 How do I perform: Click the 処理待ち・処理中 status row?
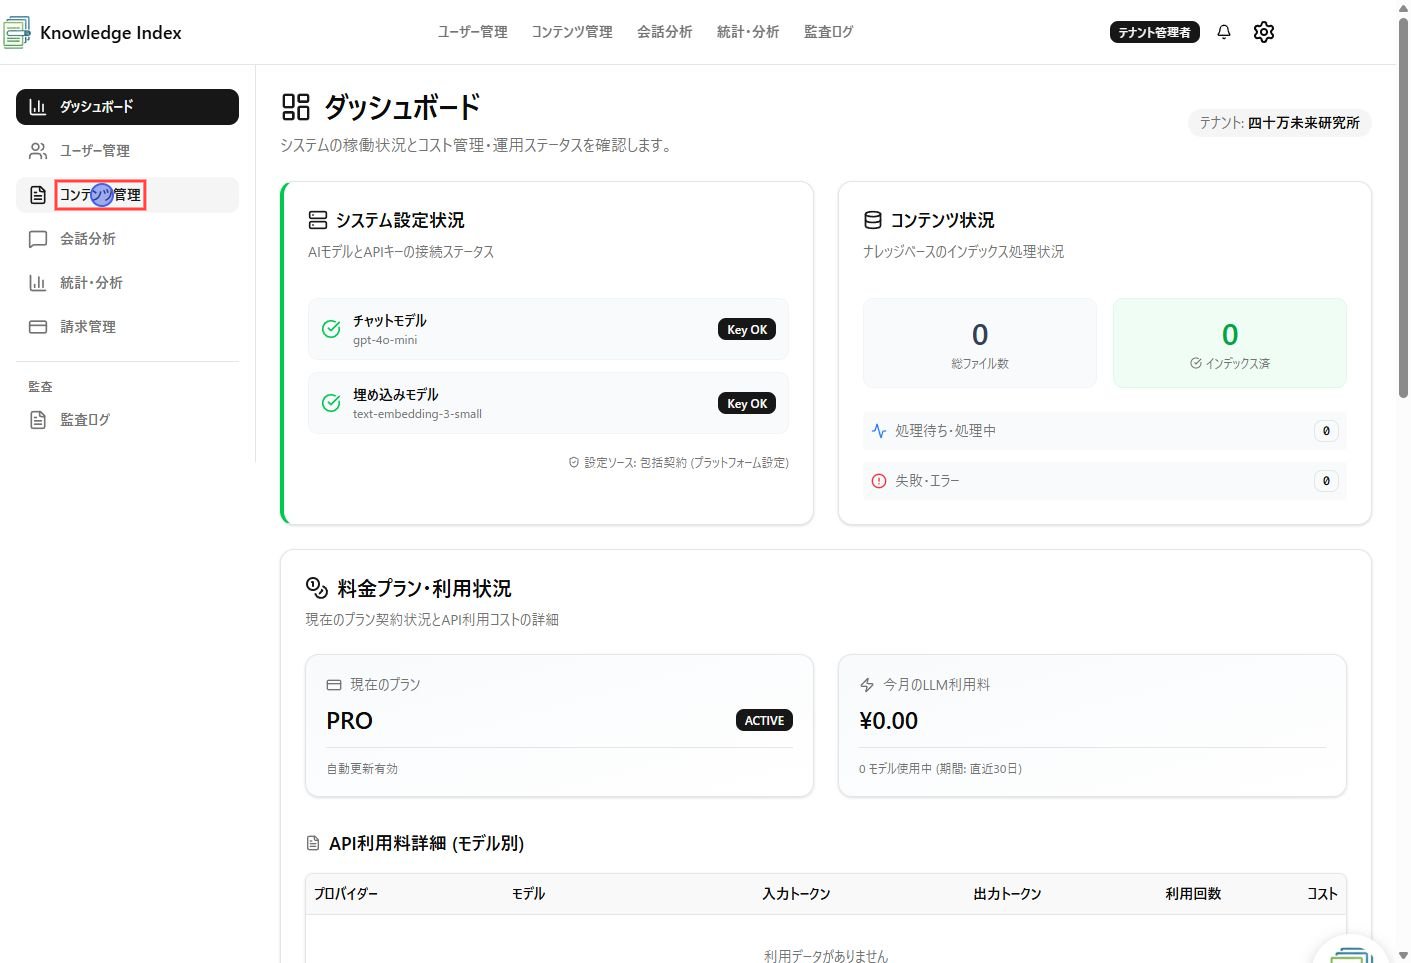[1105, 431]
